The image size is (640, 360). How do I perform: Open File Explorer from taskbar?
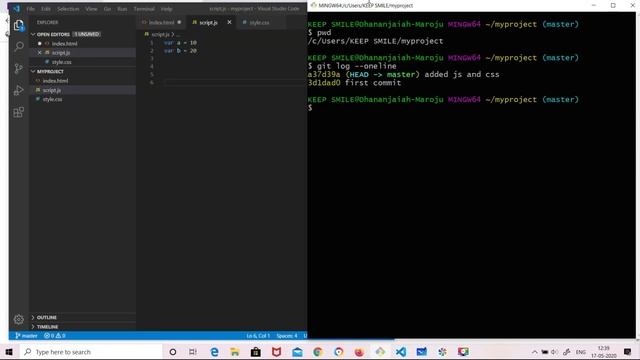tap(235, 352)
